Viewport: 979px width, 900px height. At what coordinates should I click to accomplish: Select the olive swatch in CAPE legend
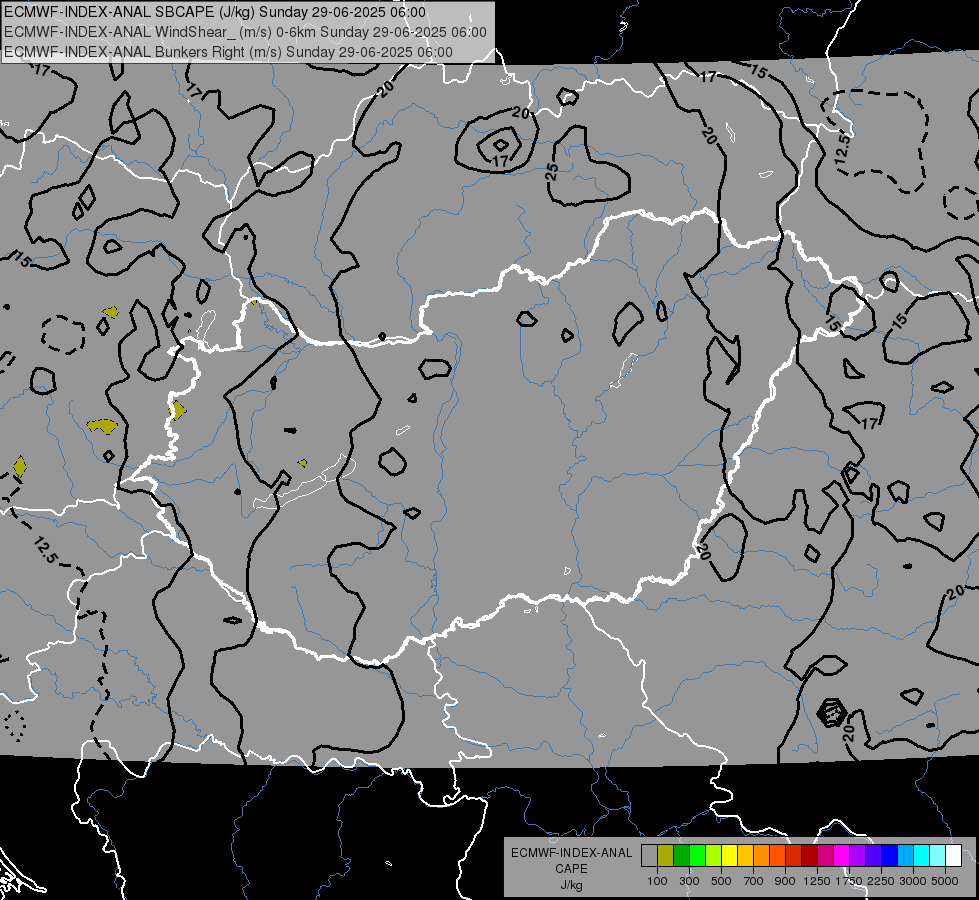point(666,855)
